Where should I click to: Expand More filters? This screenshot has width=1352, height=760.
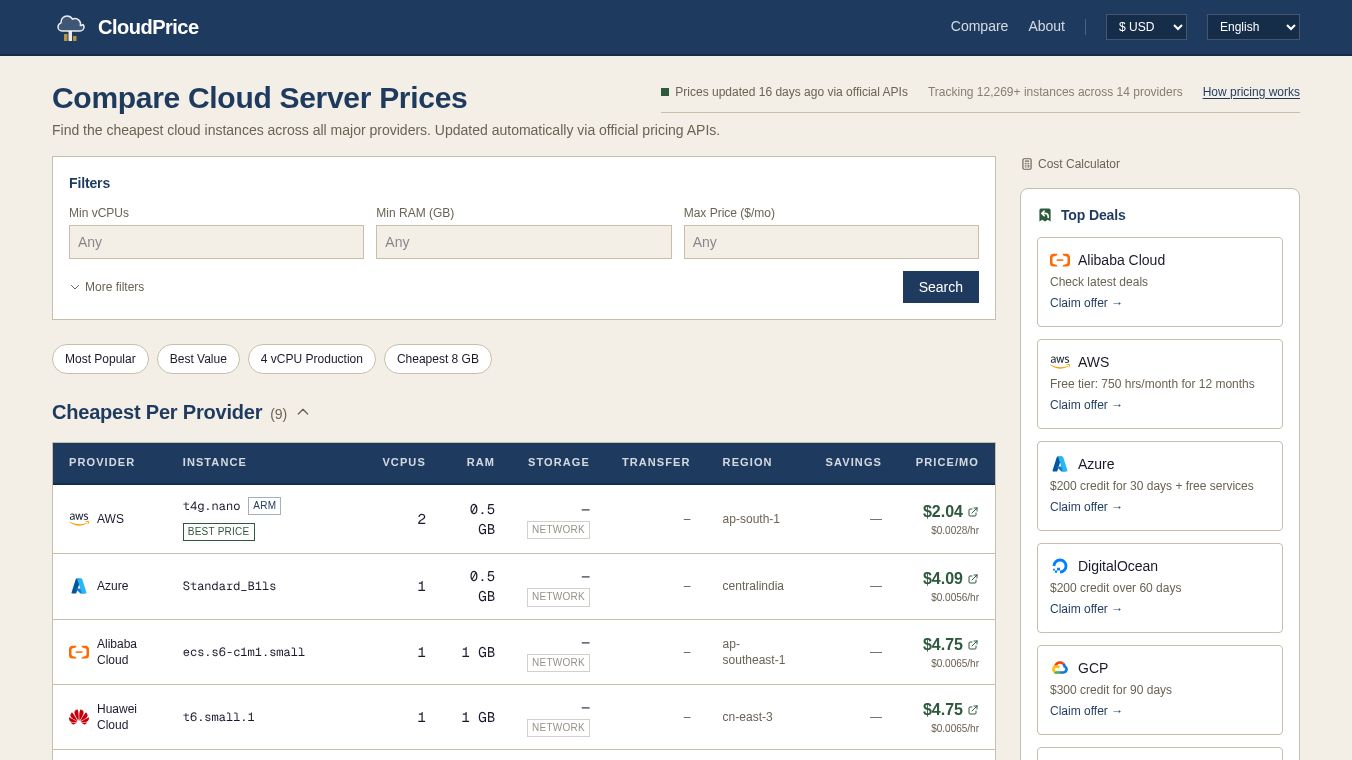107,287
